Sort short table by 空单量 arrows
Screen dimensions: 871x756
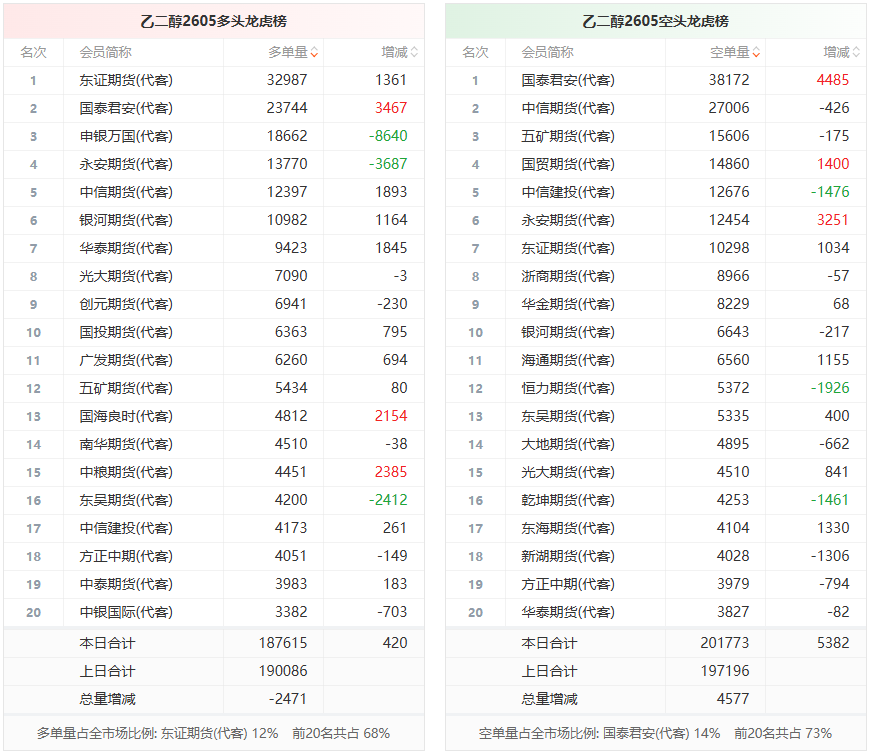point(757,53)
